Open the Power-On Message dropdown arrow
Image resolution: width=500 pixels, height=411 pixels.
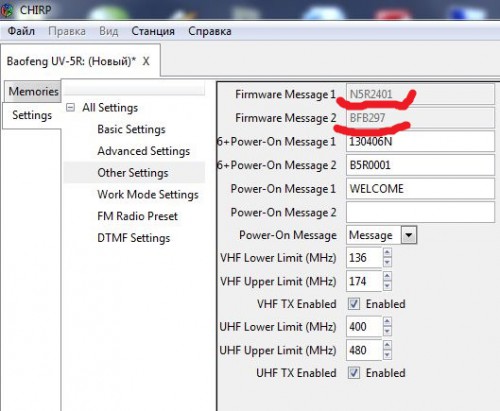[x=409, y=236]
